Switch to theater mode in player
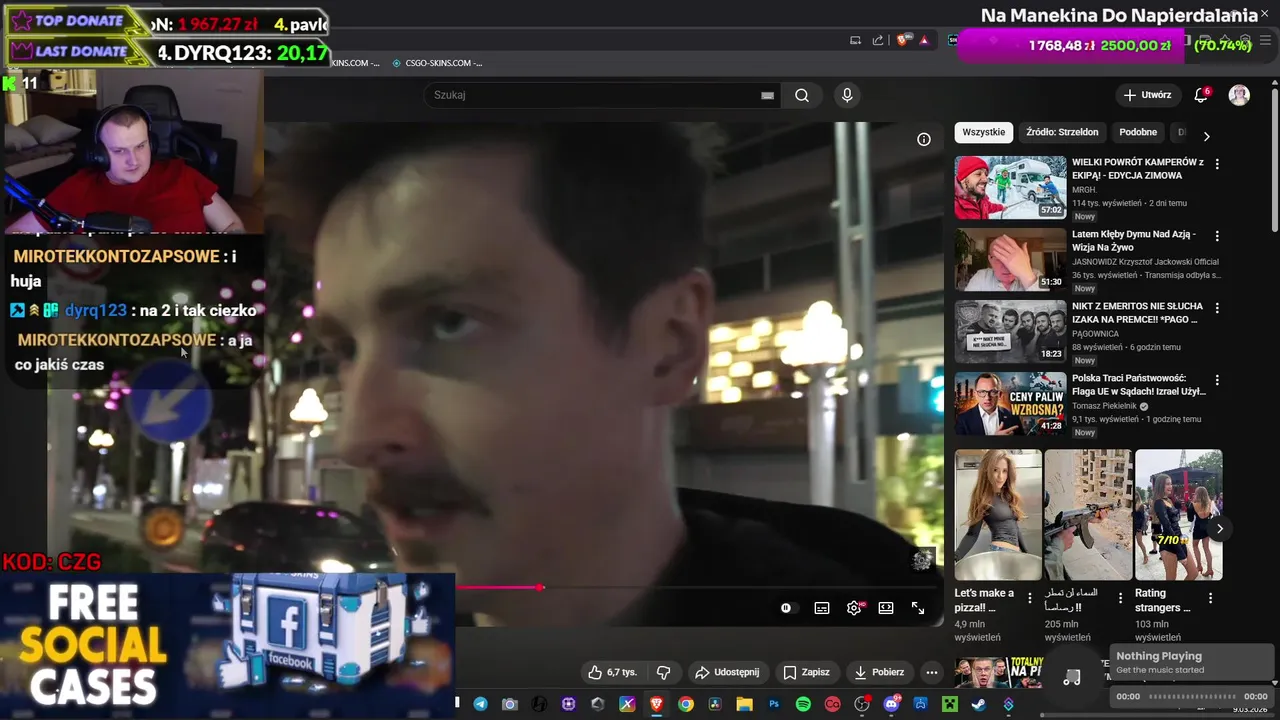Image resolution: width=1280 pixels, height=720 pixels. [x=886, y=608]
